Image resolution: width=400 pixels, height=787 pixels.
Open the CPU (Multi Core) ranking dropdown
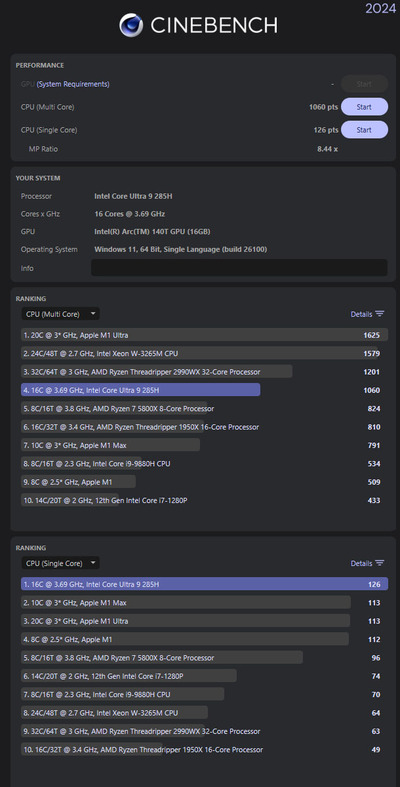click(60, 314)
